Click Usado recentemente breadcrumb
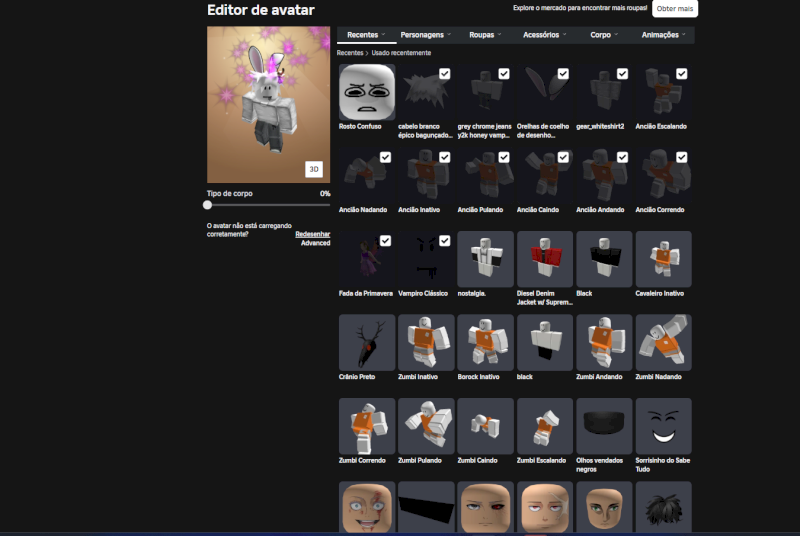 coord(401,53)
